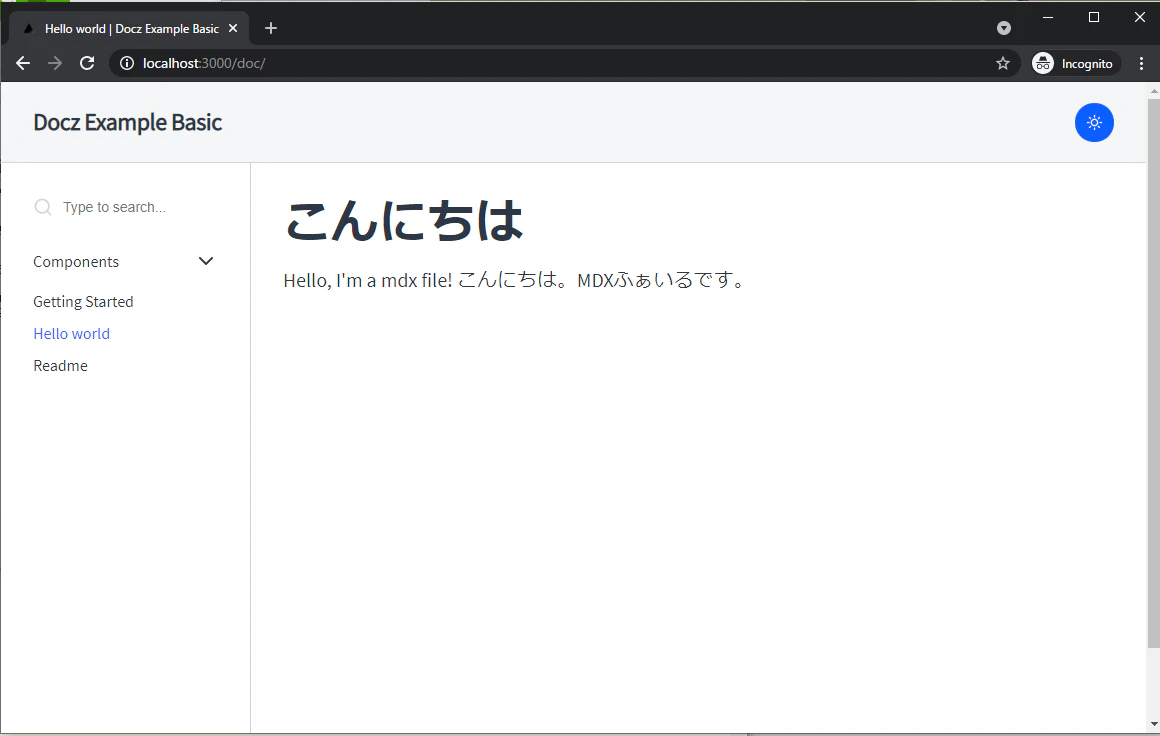Open a new tab with plus button
Viewport: 1160px width, 736px height.
point(271,28)
